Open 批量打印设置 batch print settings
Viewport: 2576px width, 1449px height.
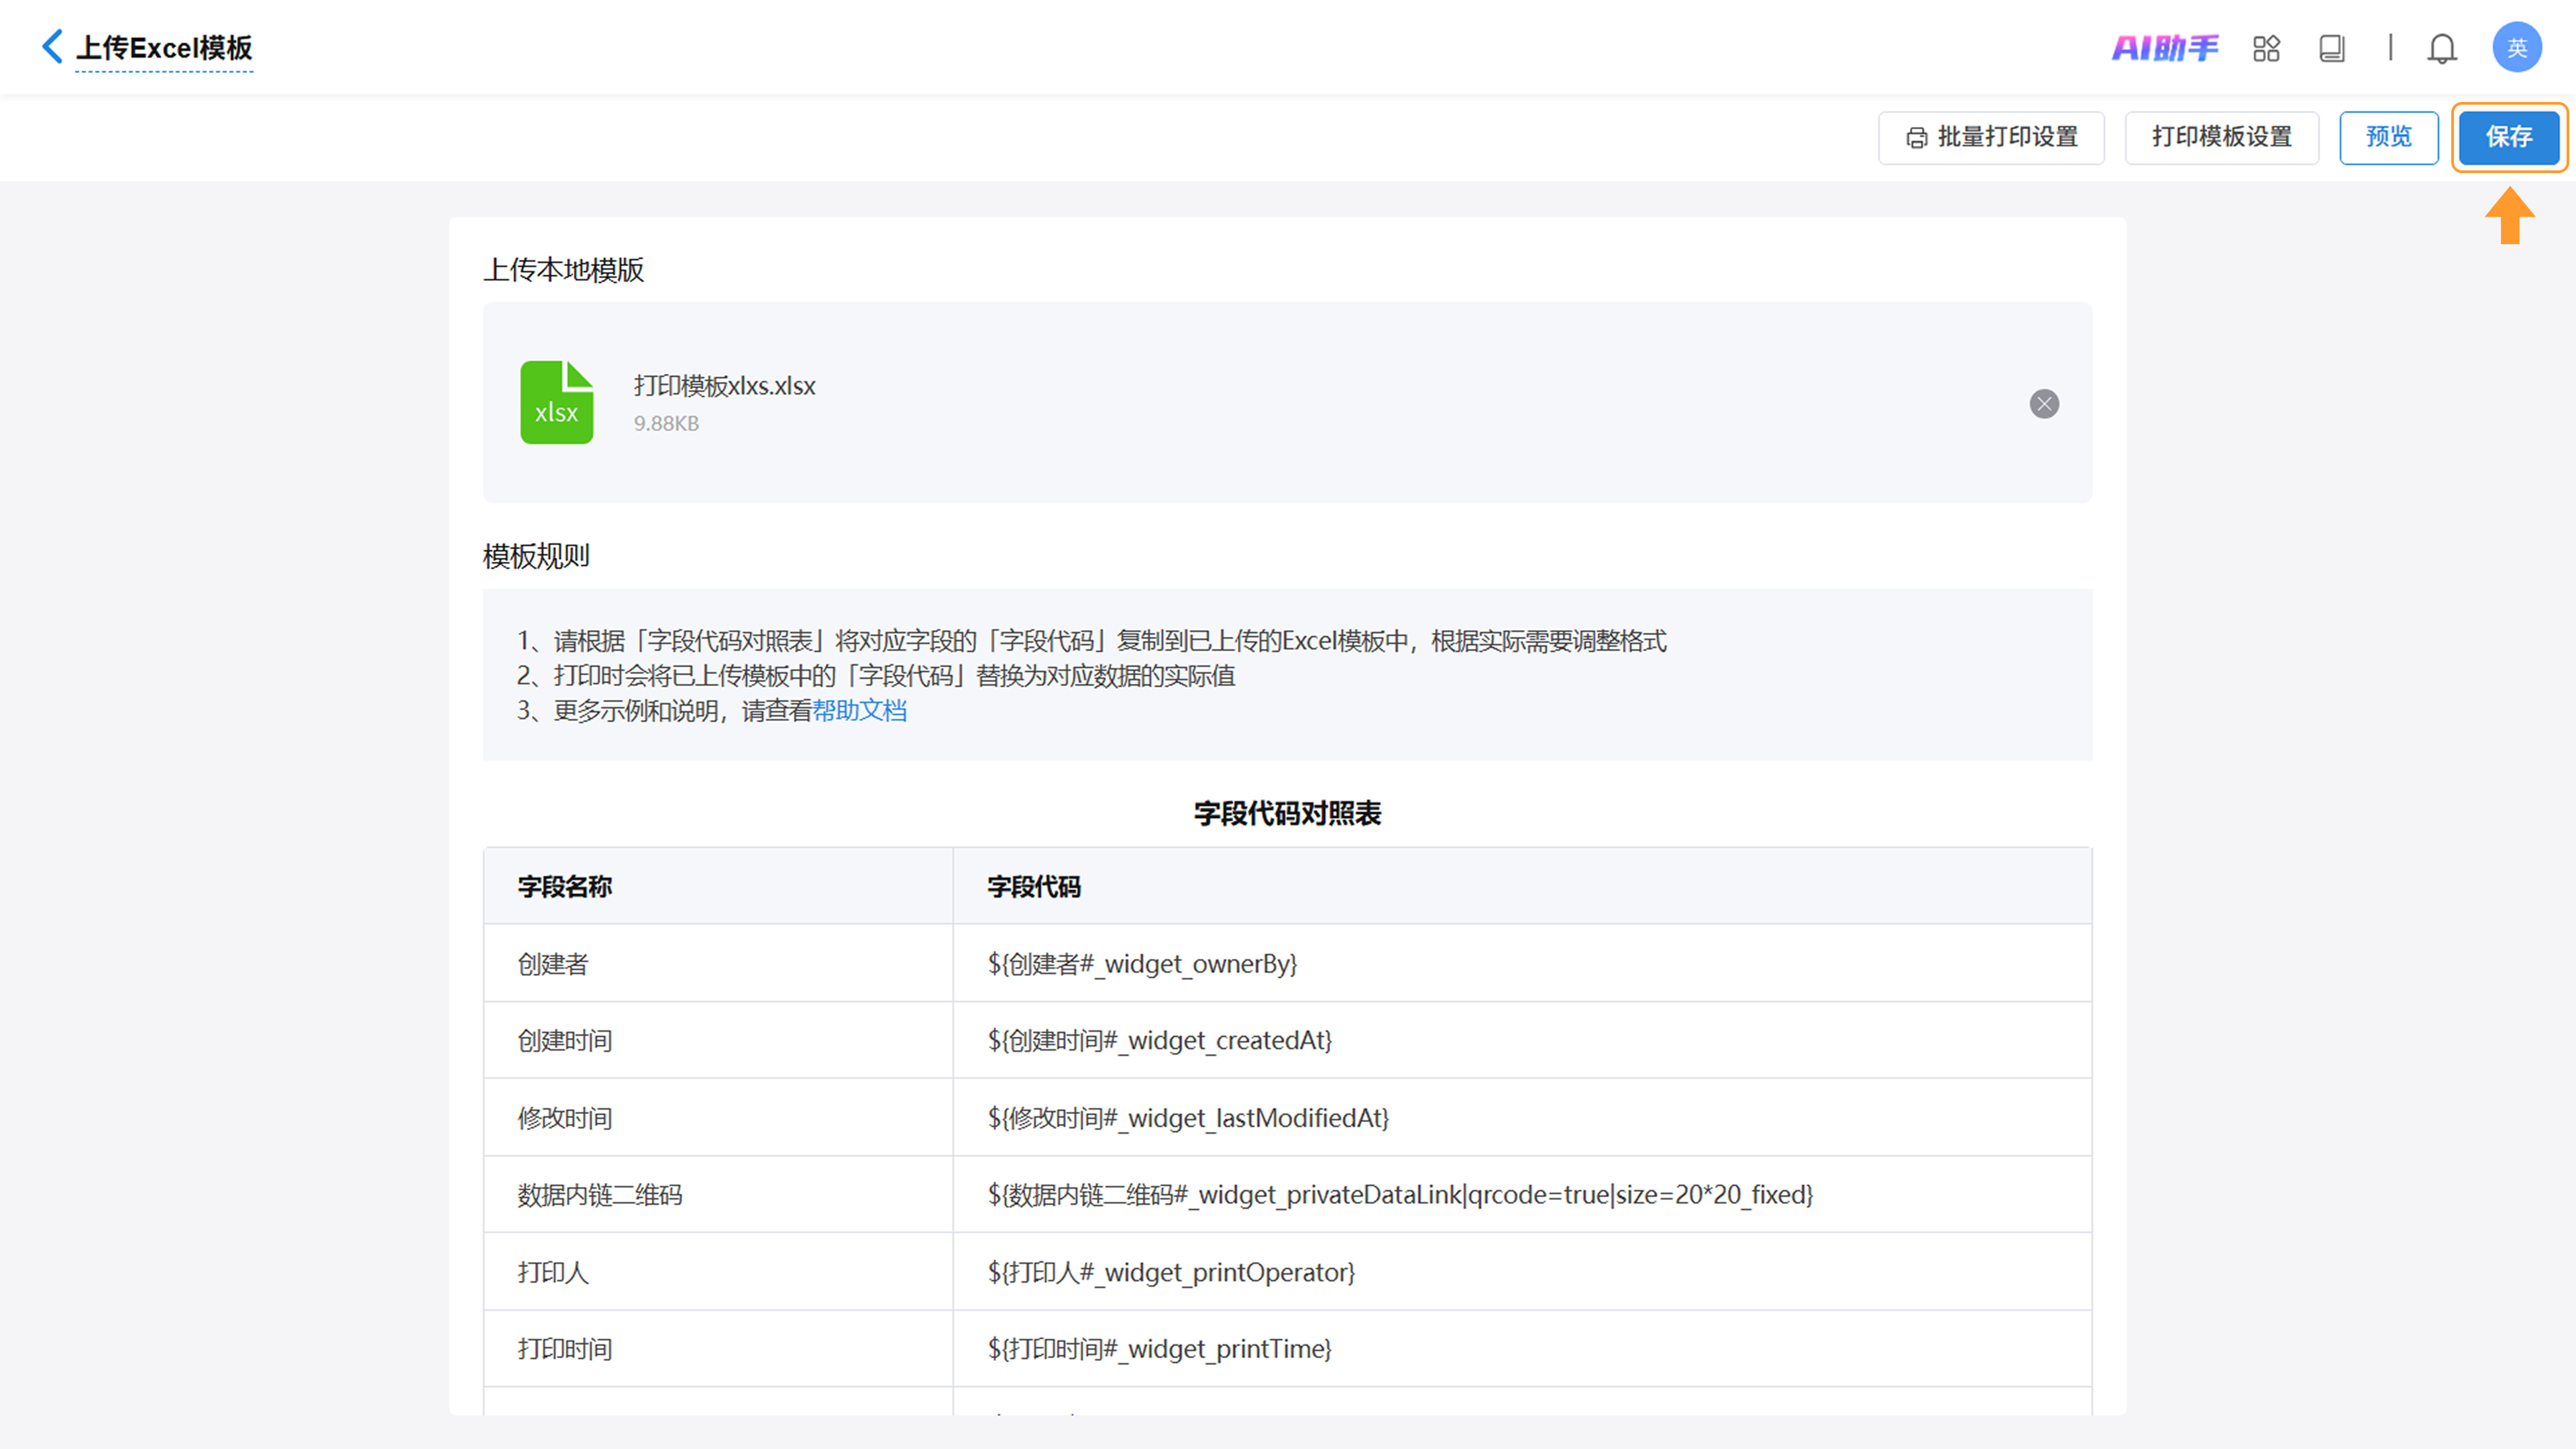point(1991,137)
